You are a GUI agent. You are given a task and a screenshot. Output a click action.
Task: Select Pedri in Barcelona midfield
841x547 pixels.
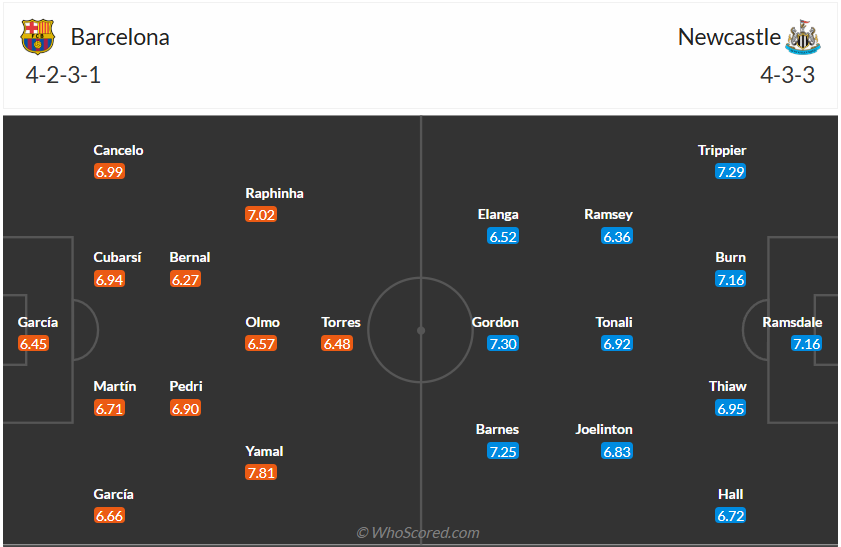pyautogui.click(x=186, y=386)
